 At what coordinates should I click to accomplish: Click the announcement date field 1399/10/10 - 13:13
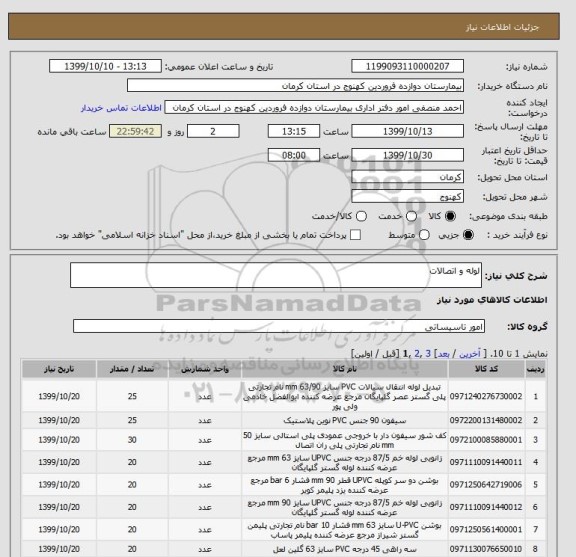(x=105, y=66)
